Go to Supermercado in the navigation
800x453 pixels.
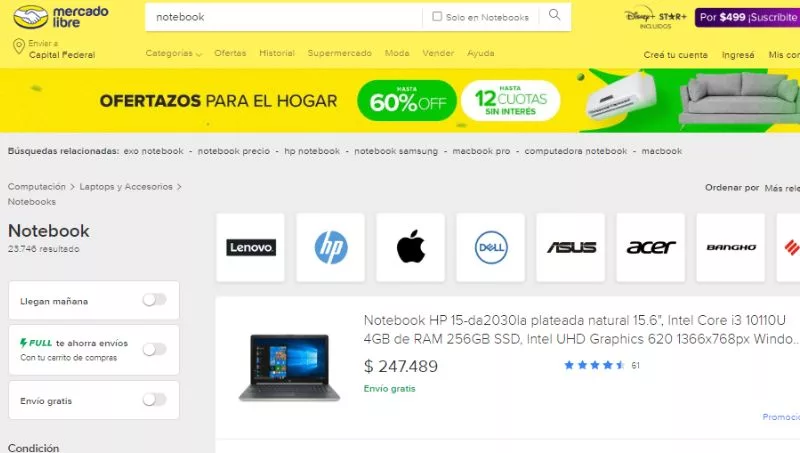[x=340, y=53]
